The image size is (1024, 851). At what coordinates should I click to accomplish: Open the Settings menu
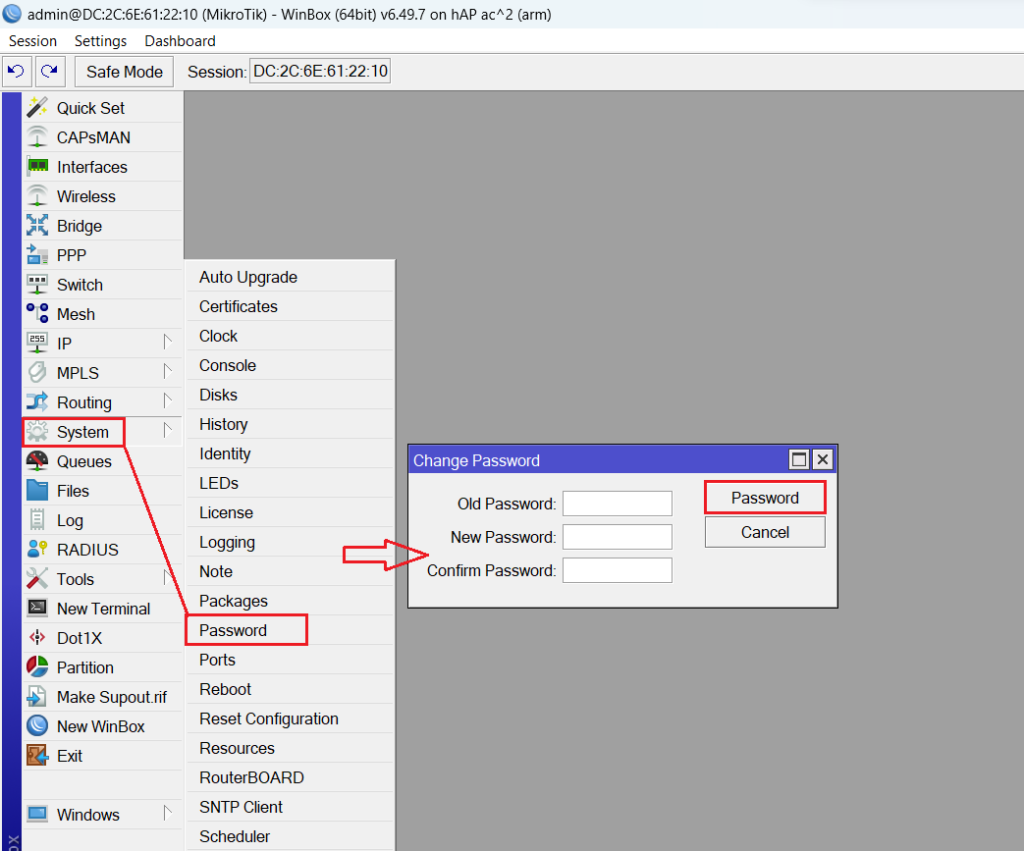tap(100, 41)
